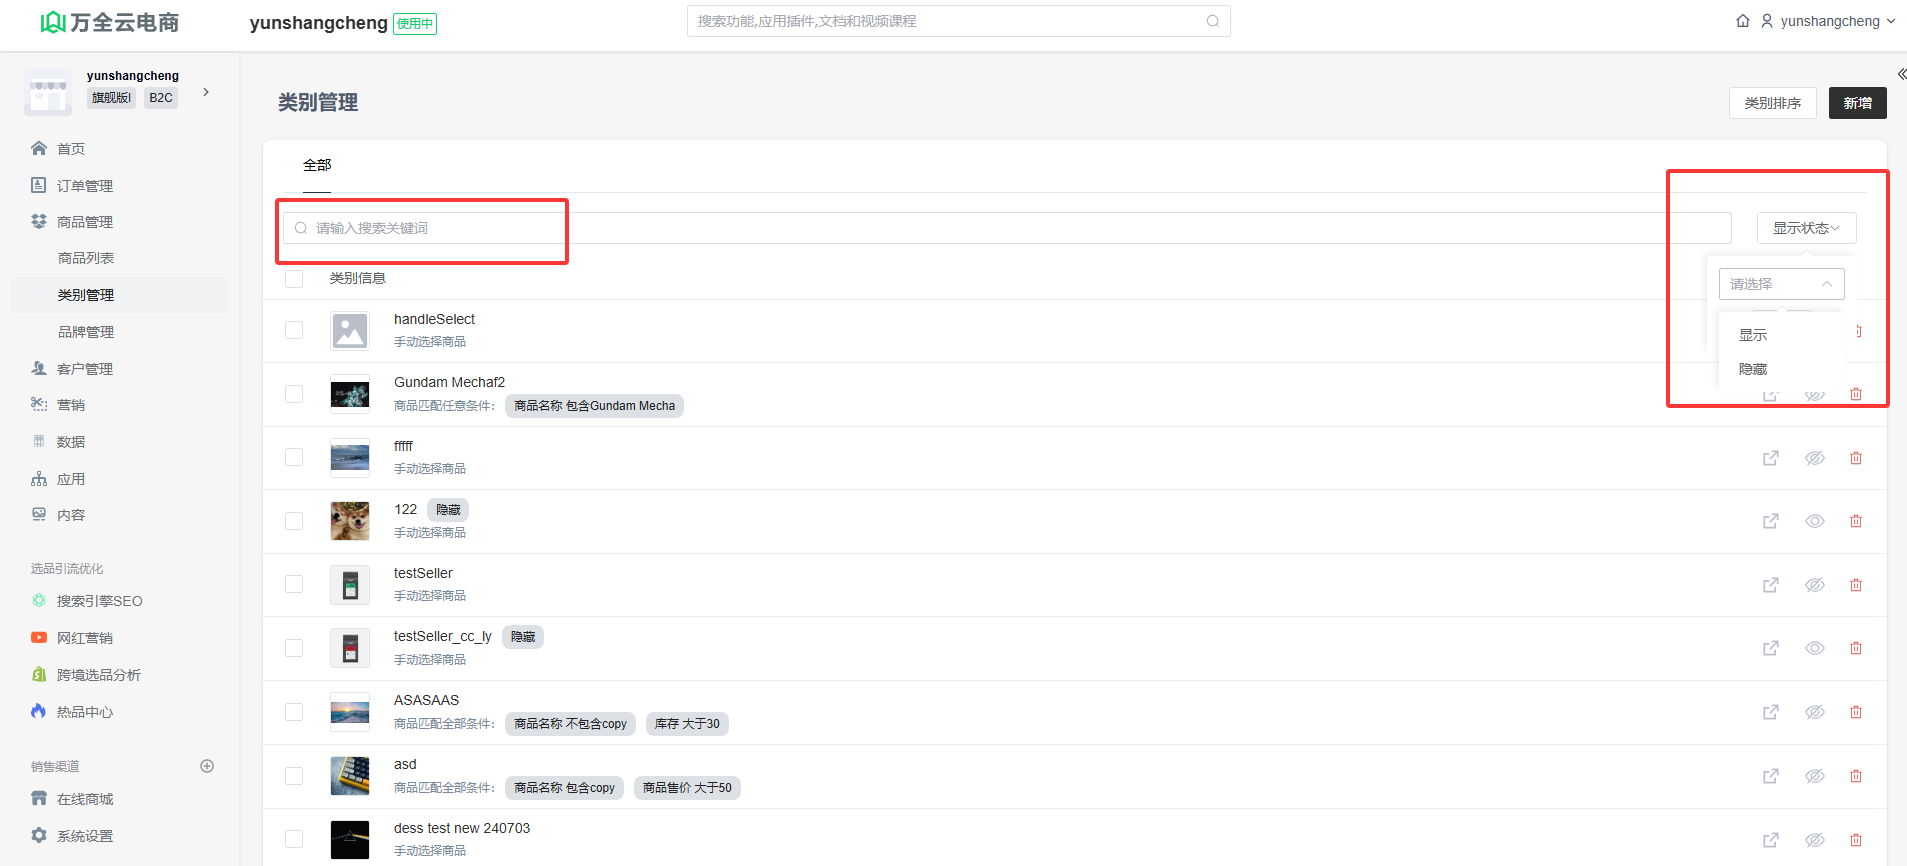This screenshot has height=866, width=1907.
Task: Click the 新增 button
Action: point(1857,103)
